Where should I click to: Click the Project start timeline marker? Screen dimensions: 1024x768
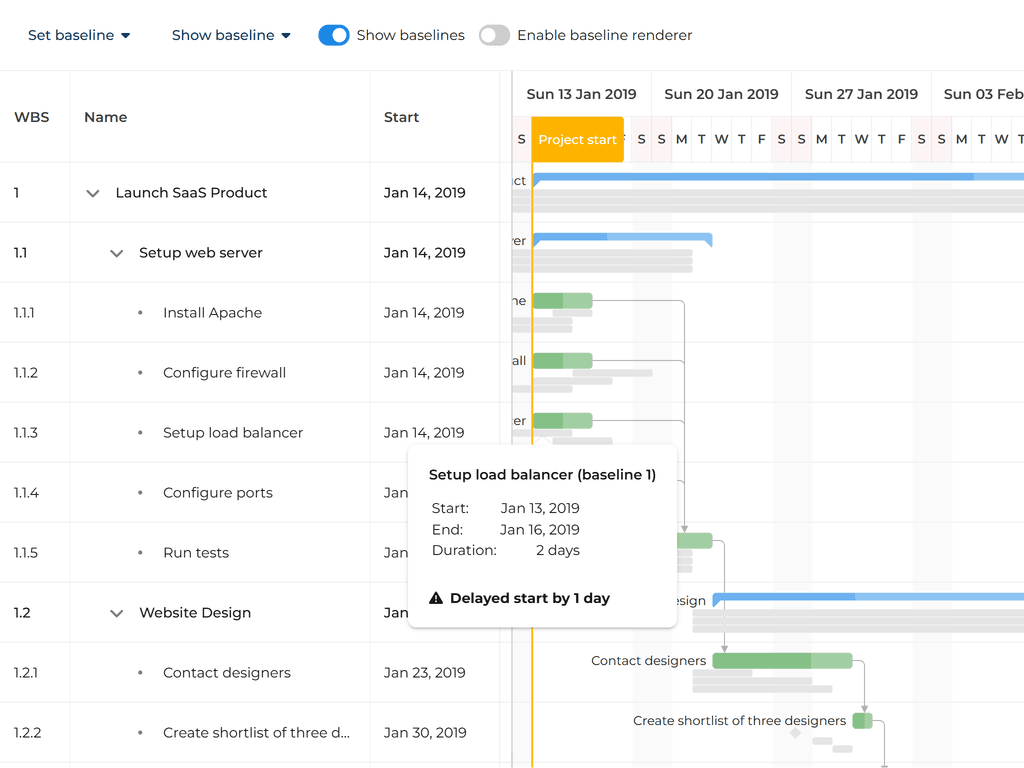(x=577, y=139)
